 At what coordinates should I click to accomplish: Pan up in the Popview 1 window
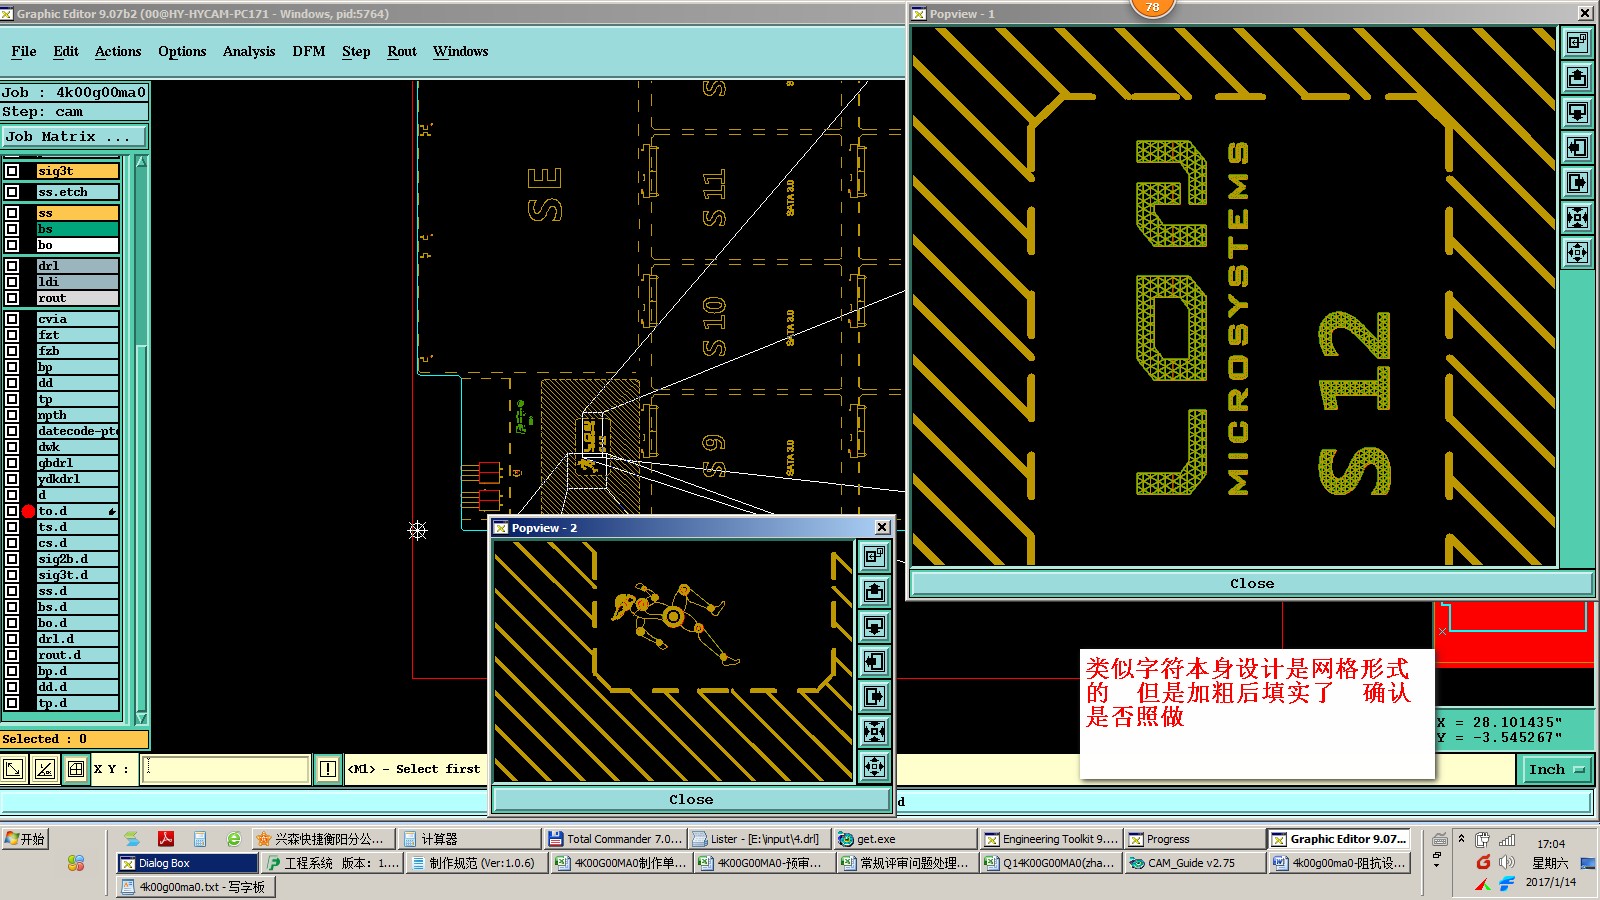tap(1577, 77)
